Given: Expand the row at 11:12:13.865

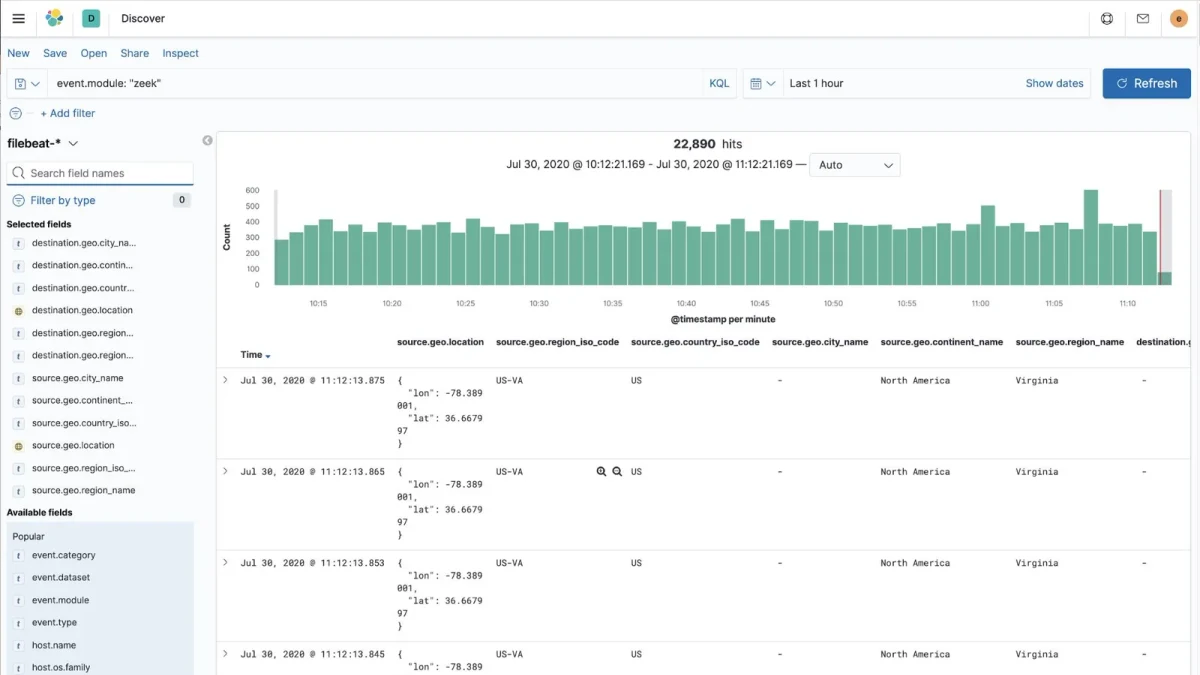Looking at the screenshot, I should [225, 471].
